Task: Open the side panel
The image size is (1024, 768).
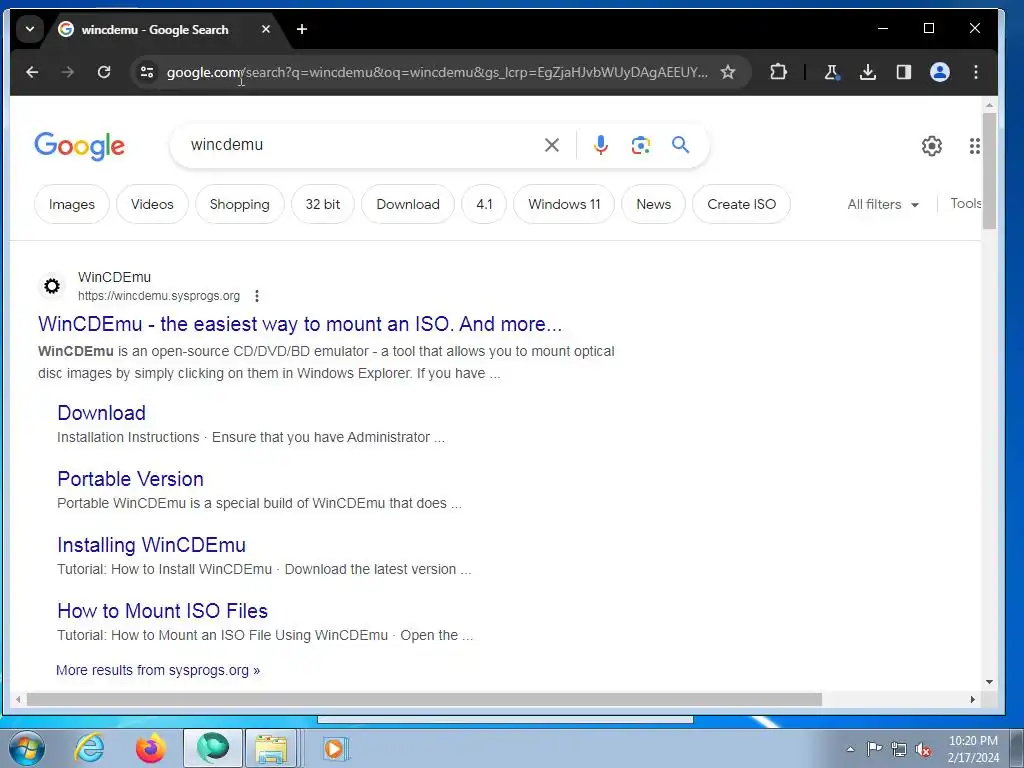Action: click(903, 72)
